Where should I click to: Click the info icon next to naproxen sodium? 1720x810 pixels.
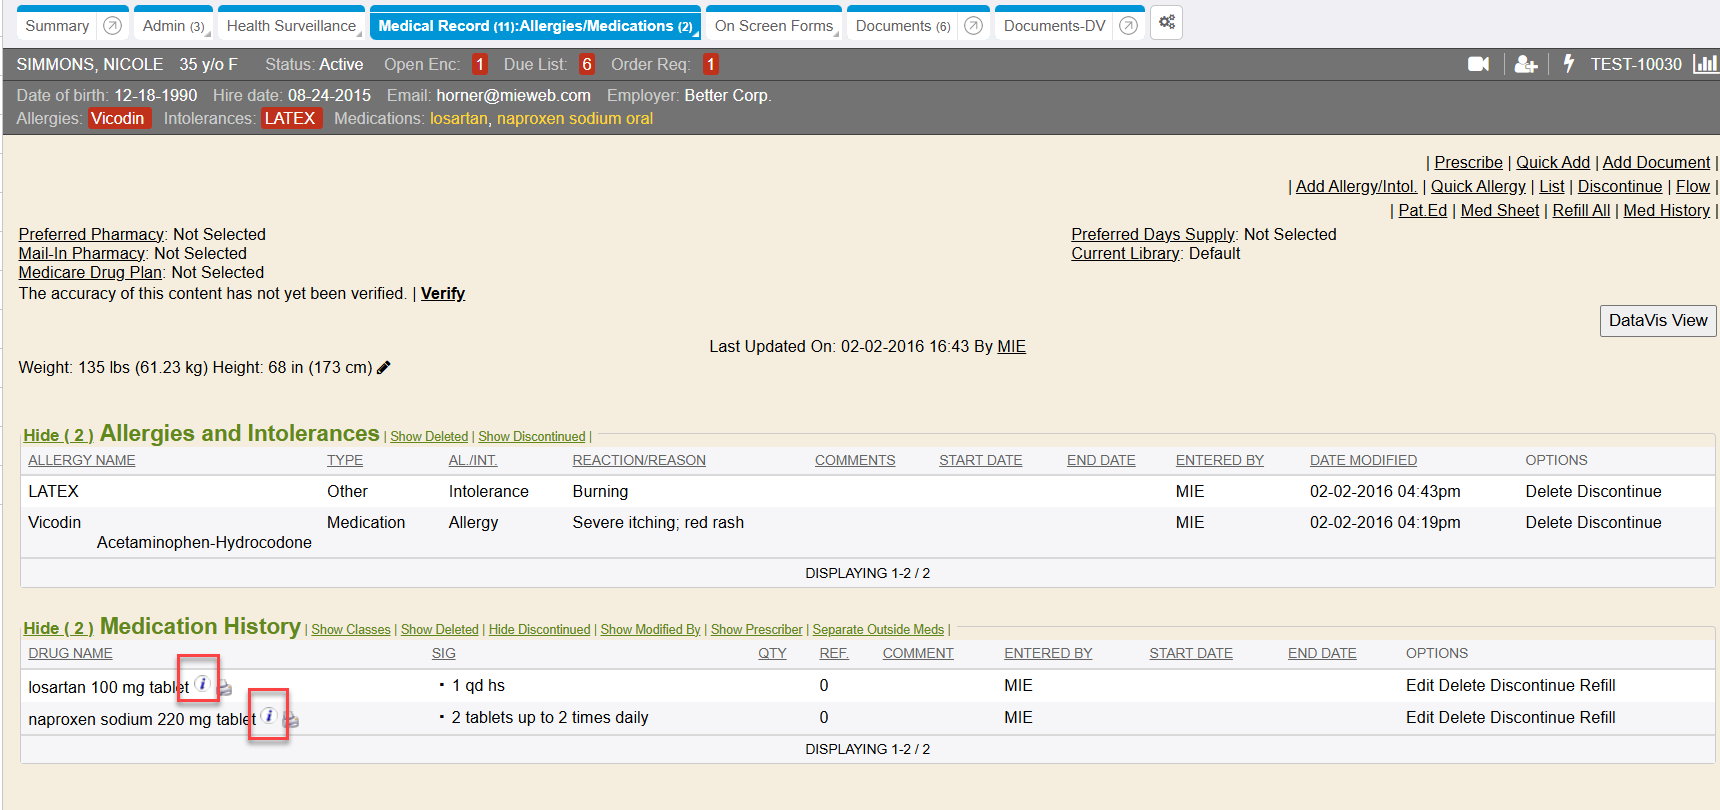click(269, 715)
